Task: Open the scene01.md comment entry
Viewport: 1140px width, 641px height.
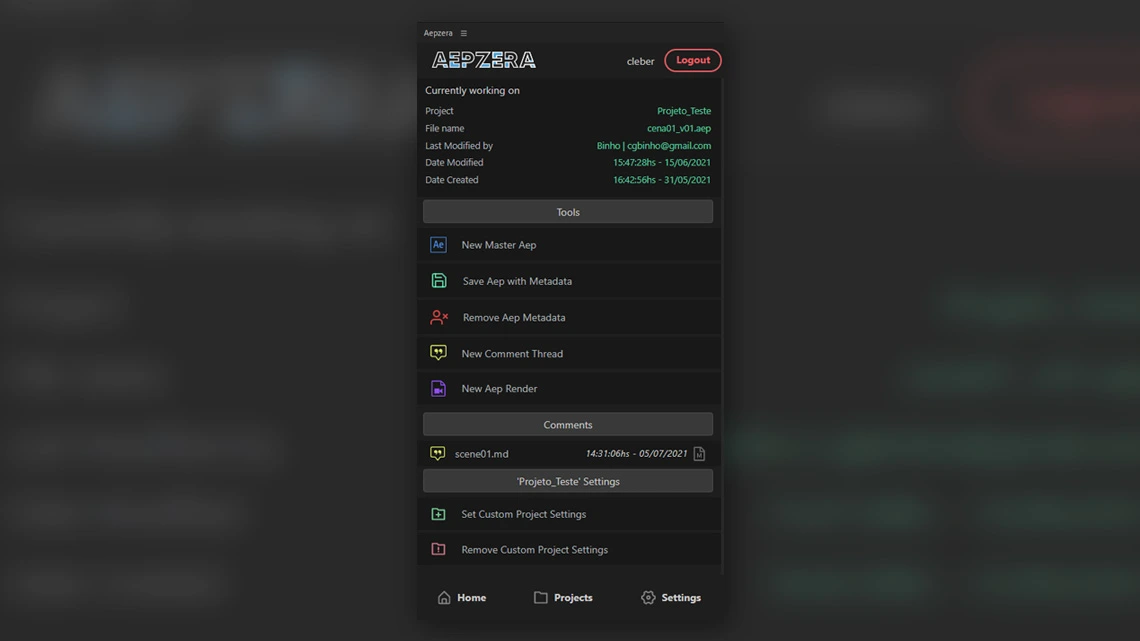Action: [x=568, y=453]
